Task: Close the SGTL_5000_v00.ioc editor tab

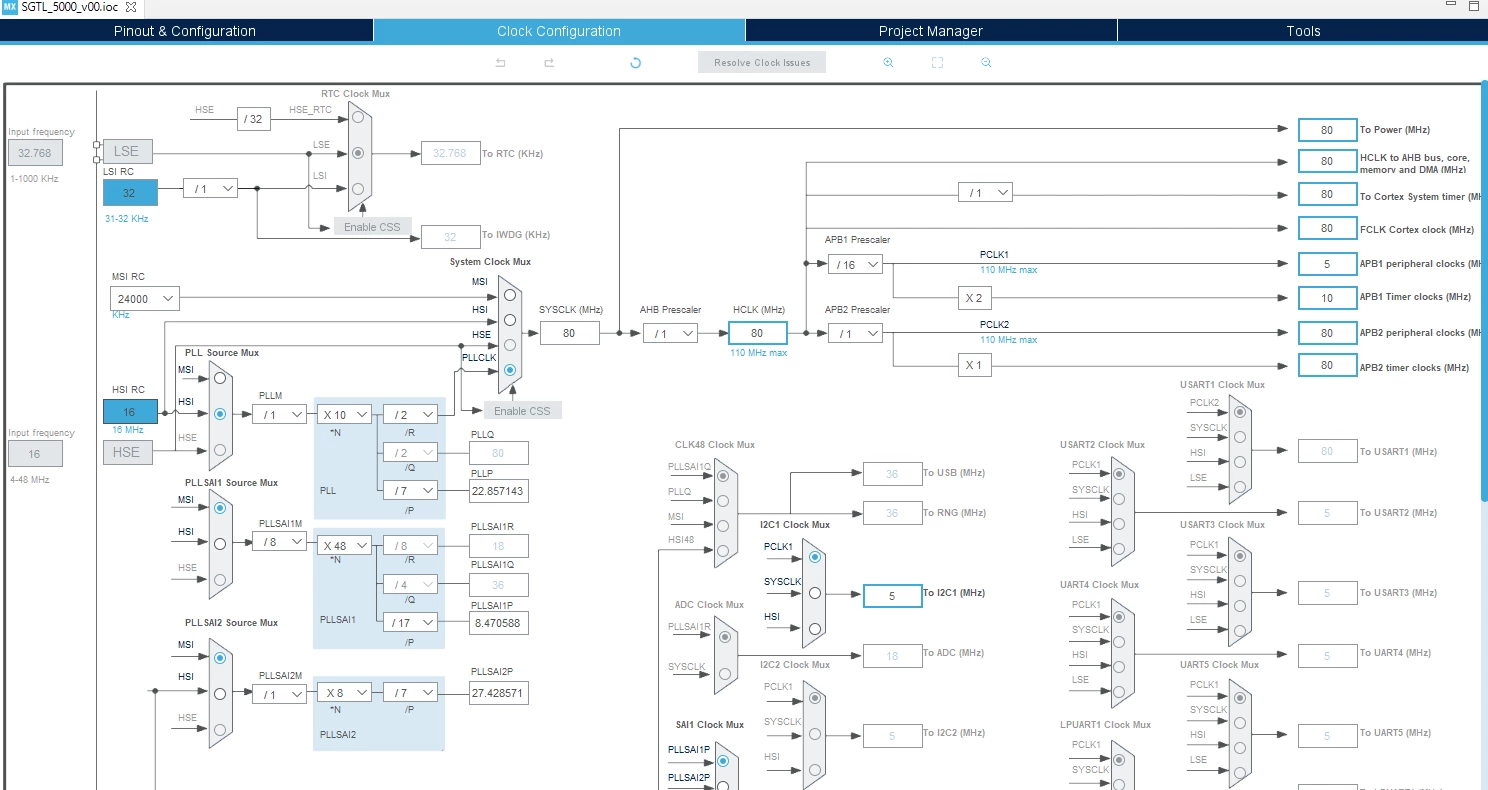Action: (130, 7)
